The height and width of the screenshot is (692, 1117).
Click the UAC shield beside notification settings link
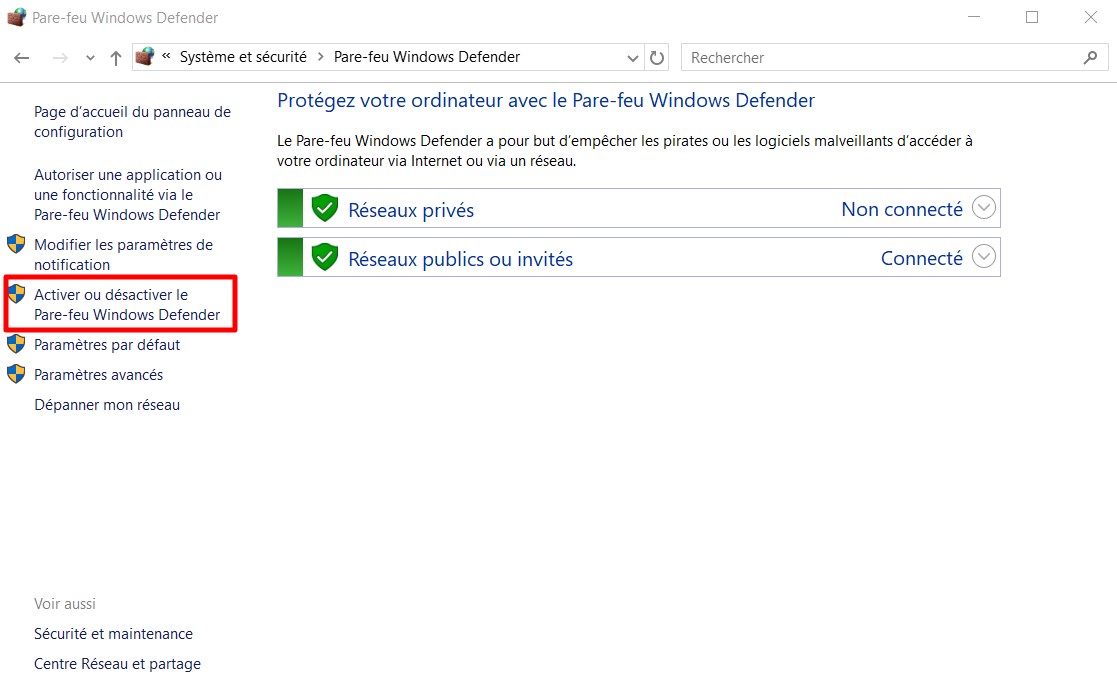[16, 243]
